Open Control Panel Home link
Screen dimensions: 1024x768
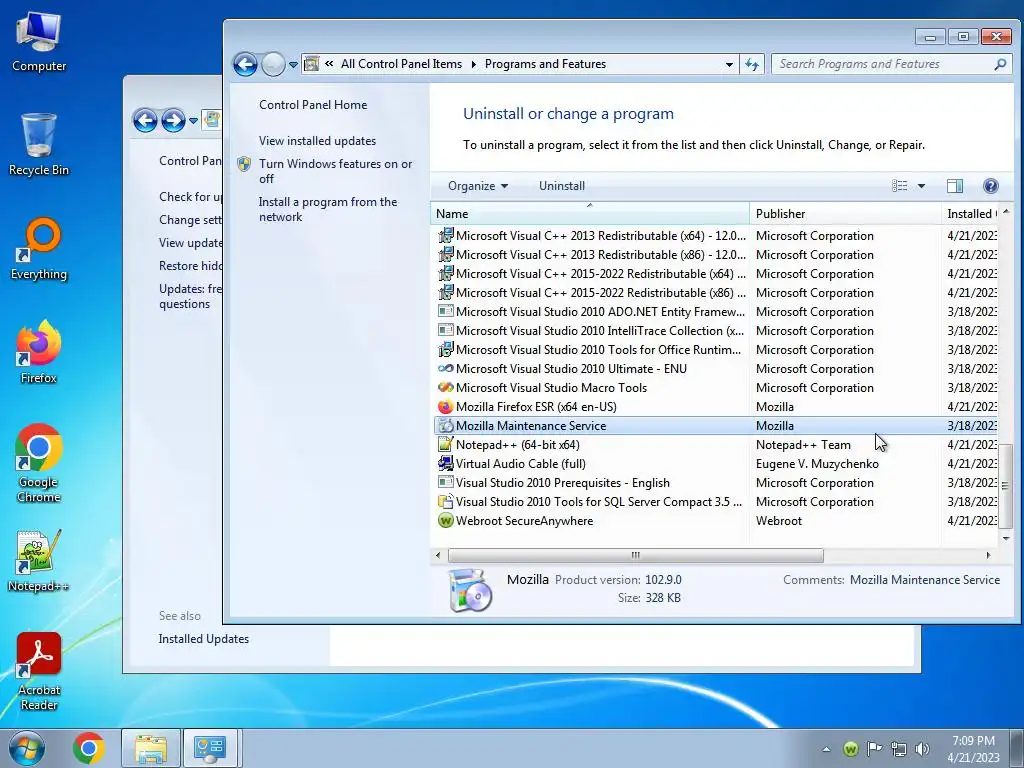[313, 104]
